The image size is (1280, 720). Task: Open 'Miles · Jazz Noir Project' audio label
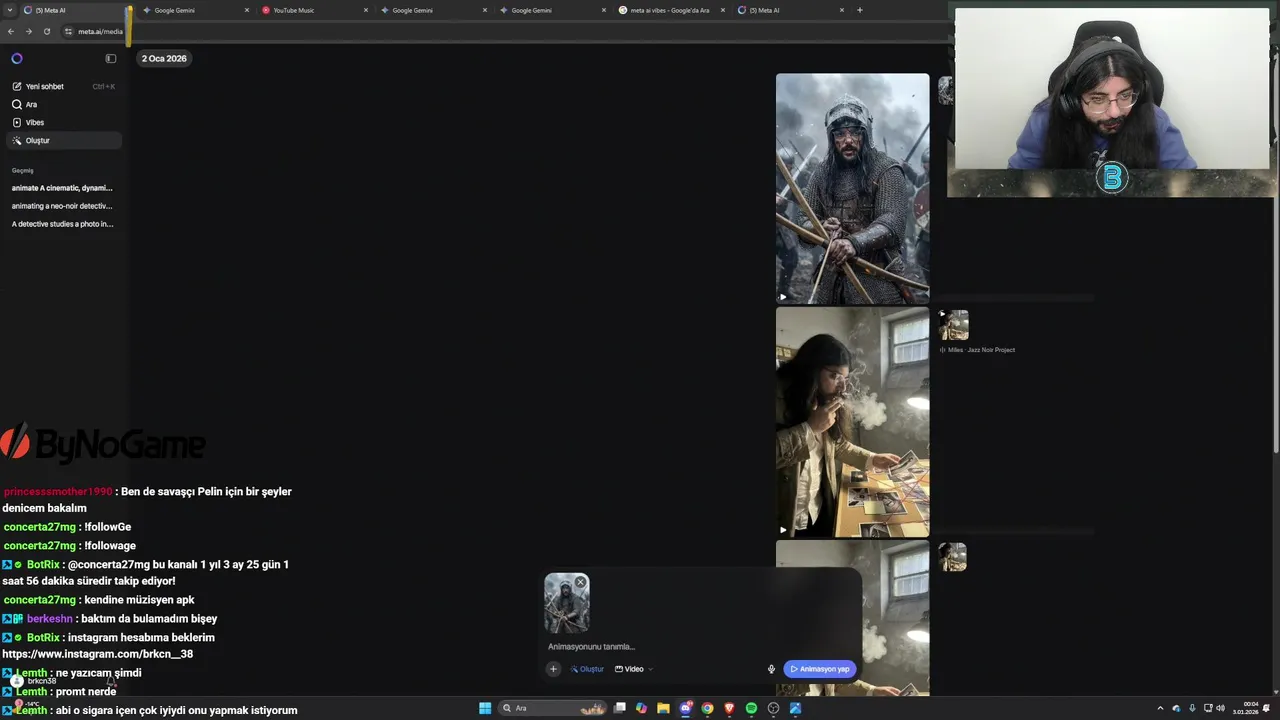pyautogui.click(x=977, y=350)
